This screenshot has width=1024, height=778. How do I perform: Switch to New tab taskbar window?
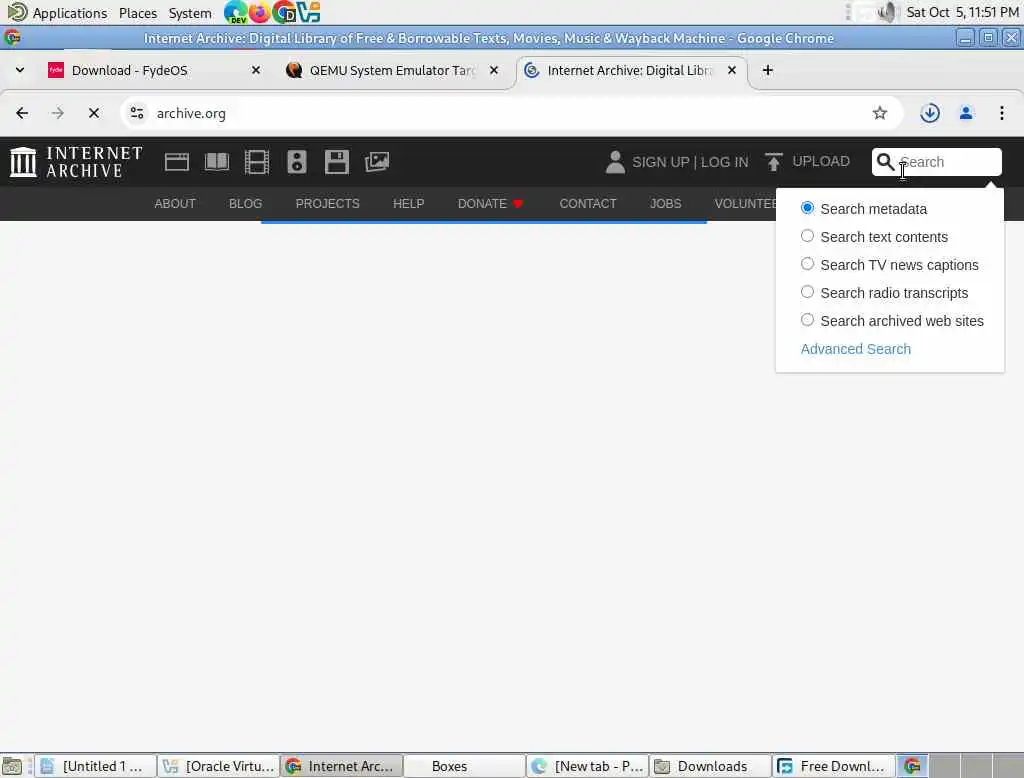[588, 766]
